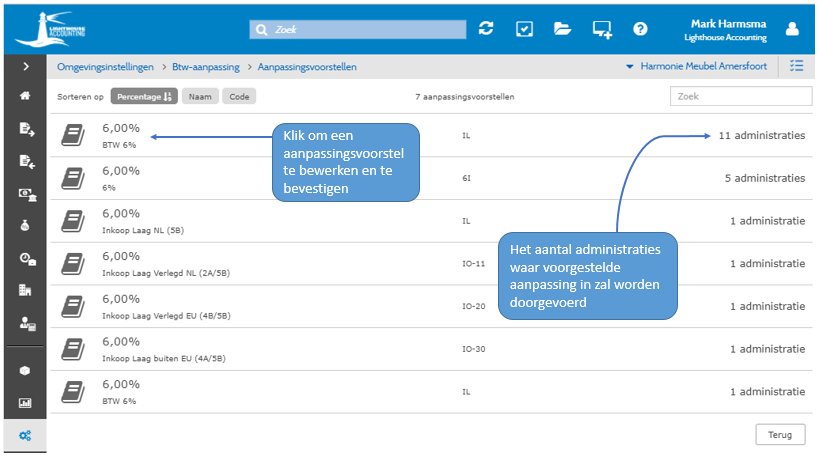This screenshot has height=464, width=818.
Task: Navigate to Omgevingsinstellingen breadcrumb
Action: 105,67
